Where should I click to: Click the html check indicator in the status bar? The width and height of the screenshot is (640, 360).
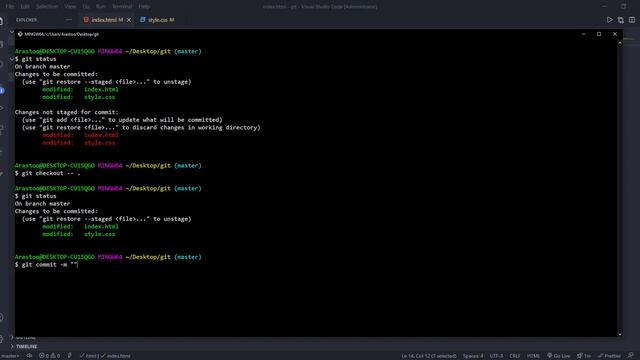(x=89, y=356)
